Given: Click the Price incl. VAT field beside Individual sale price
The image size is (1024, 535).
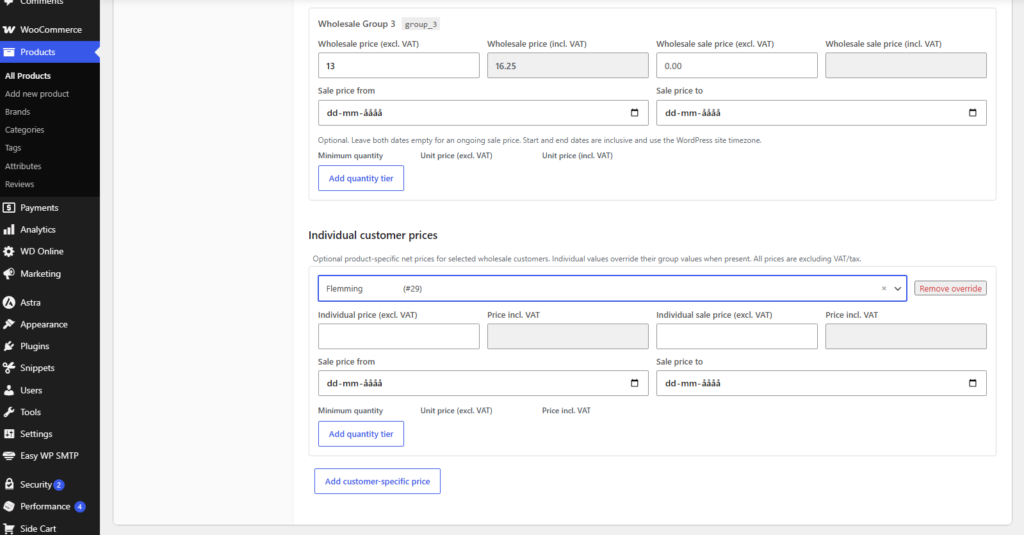Looking at the screenshot, I should (906, 336).
